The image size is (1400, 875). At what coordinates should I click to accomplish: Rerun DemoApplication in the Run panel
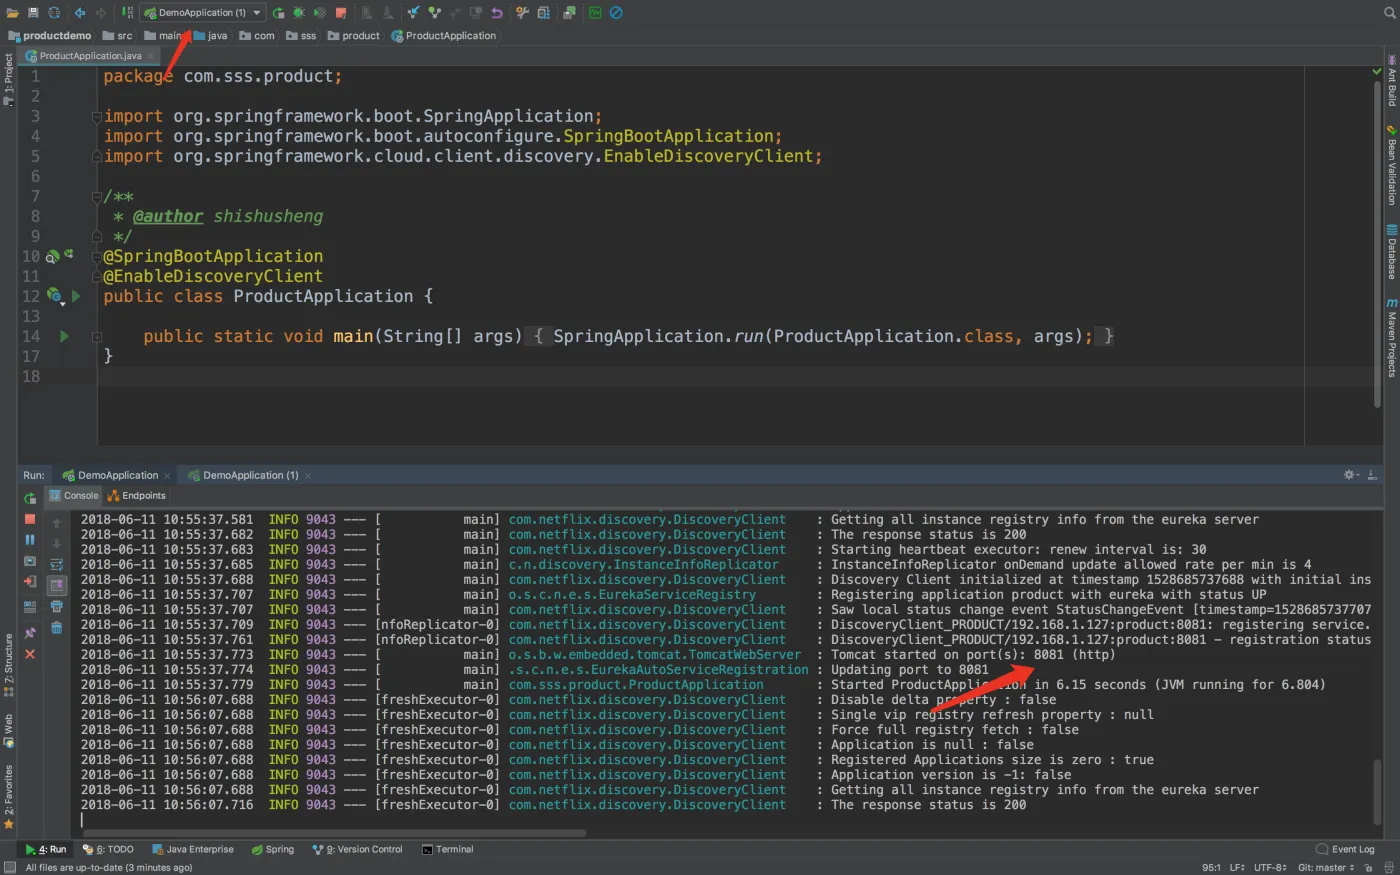tap(30, 497)
